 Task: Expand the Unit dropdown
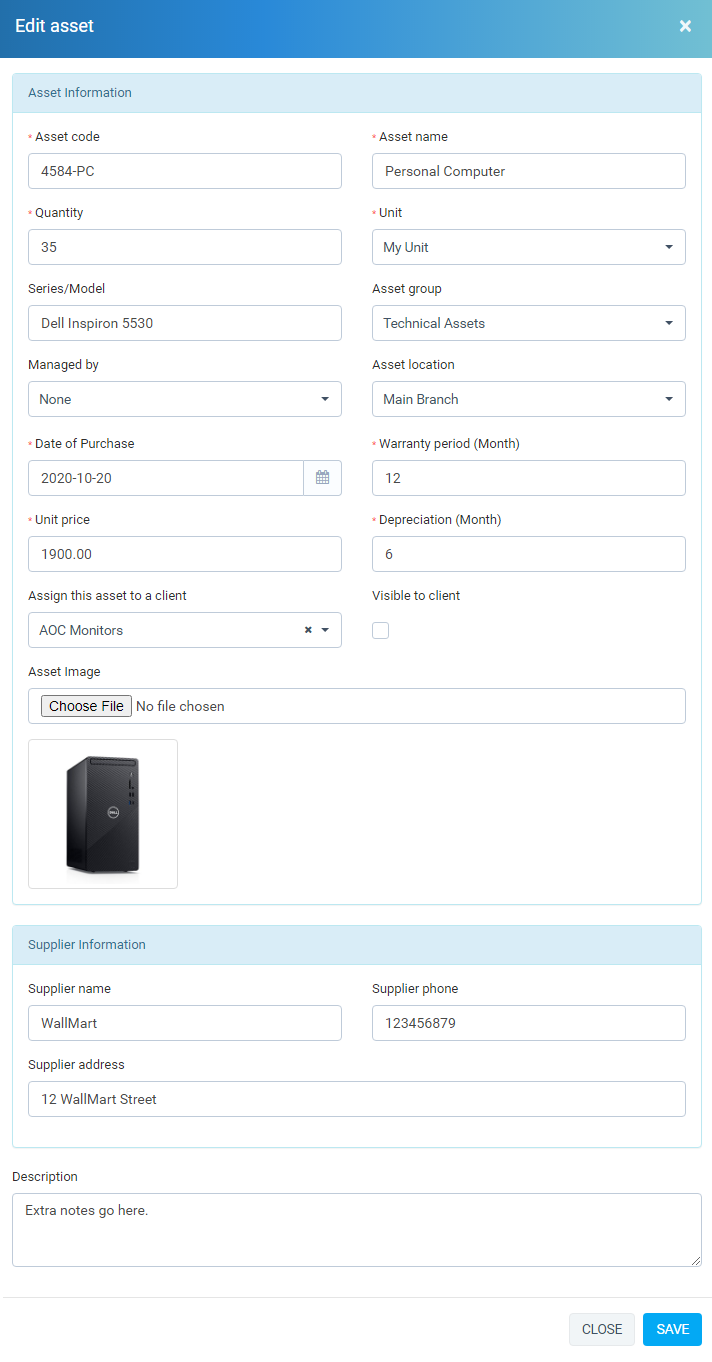[528, 247]
